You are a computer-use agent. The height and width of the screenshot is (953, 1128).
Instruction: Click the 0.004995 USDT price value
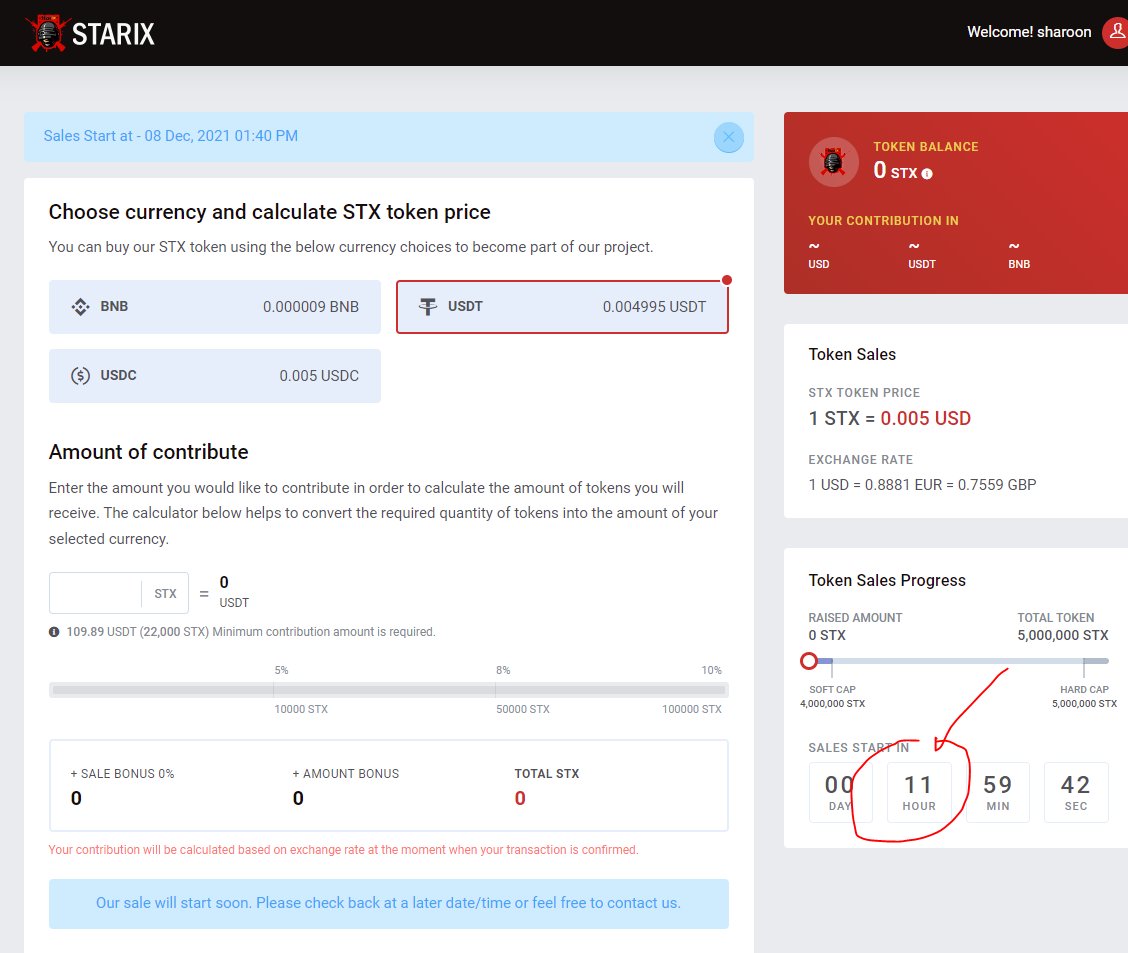655,307
